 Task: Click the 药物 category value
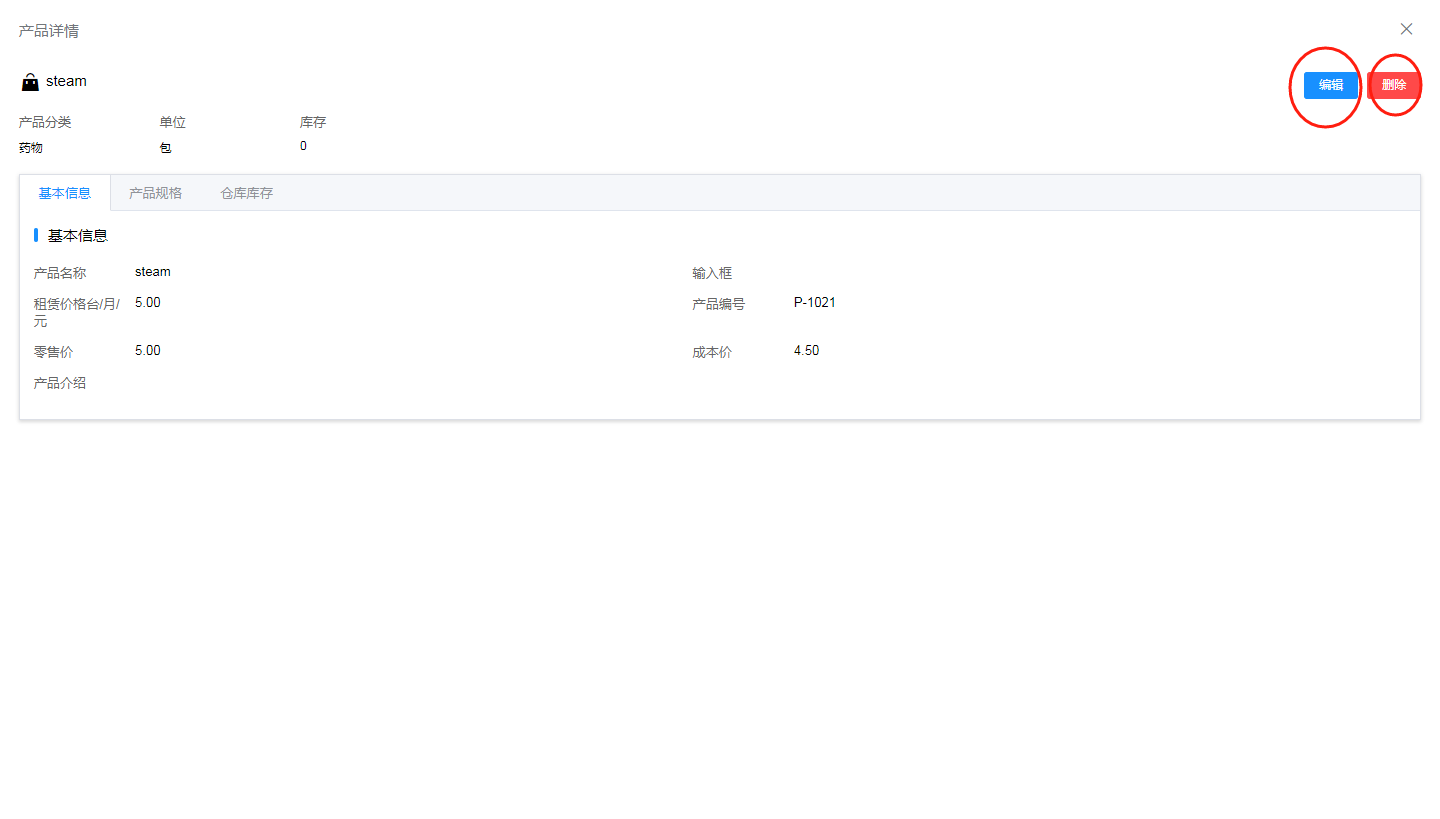31,148
